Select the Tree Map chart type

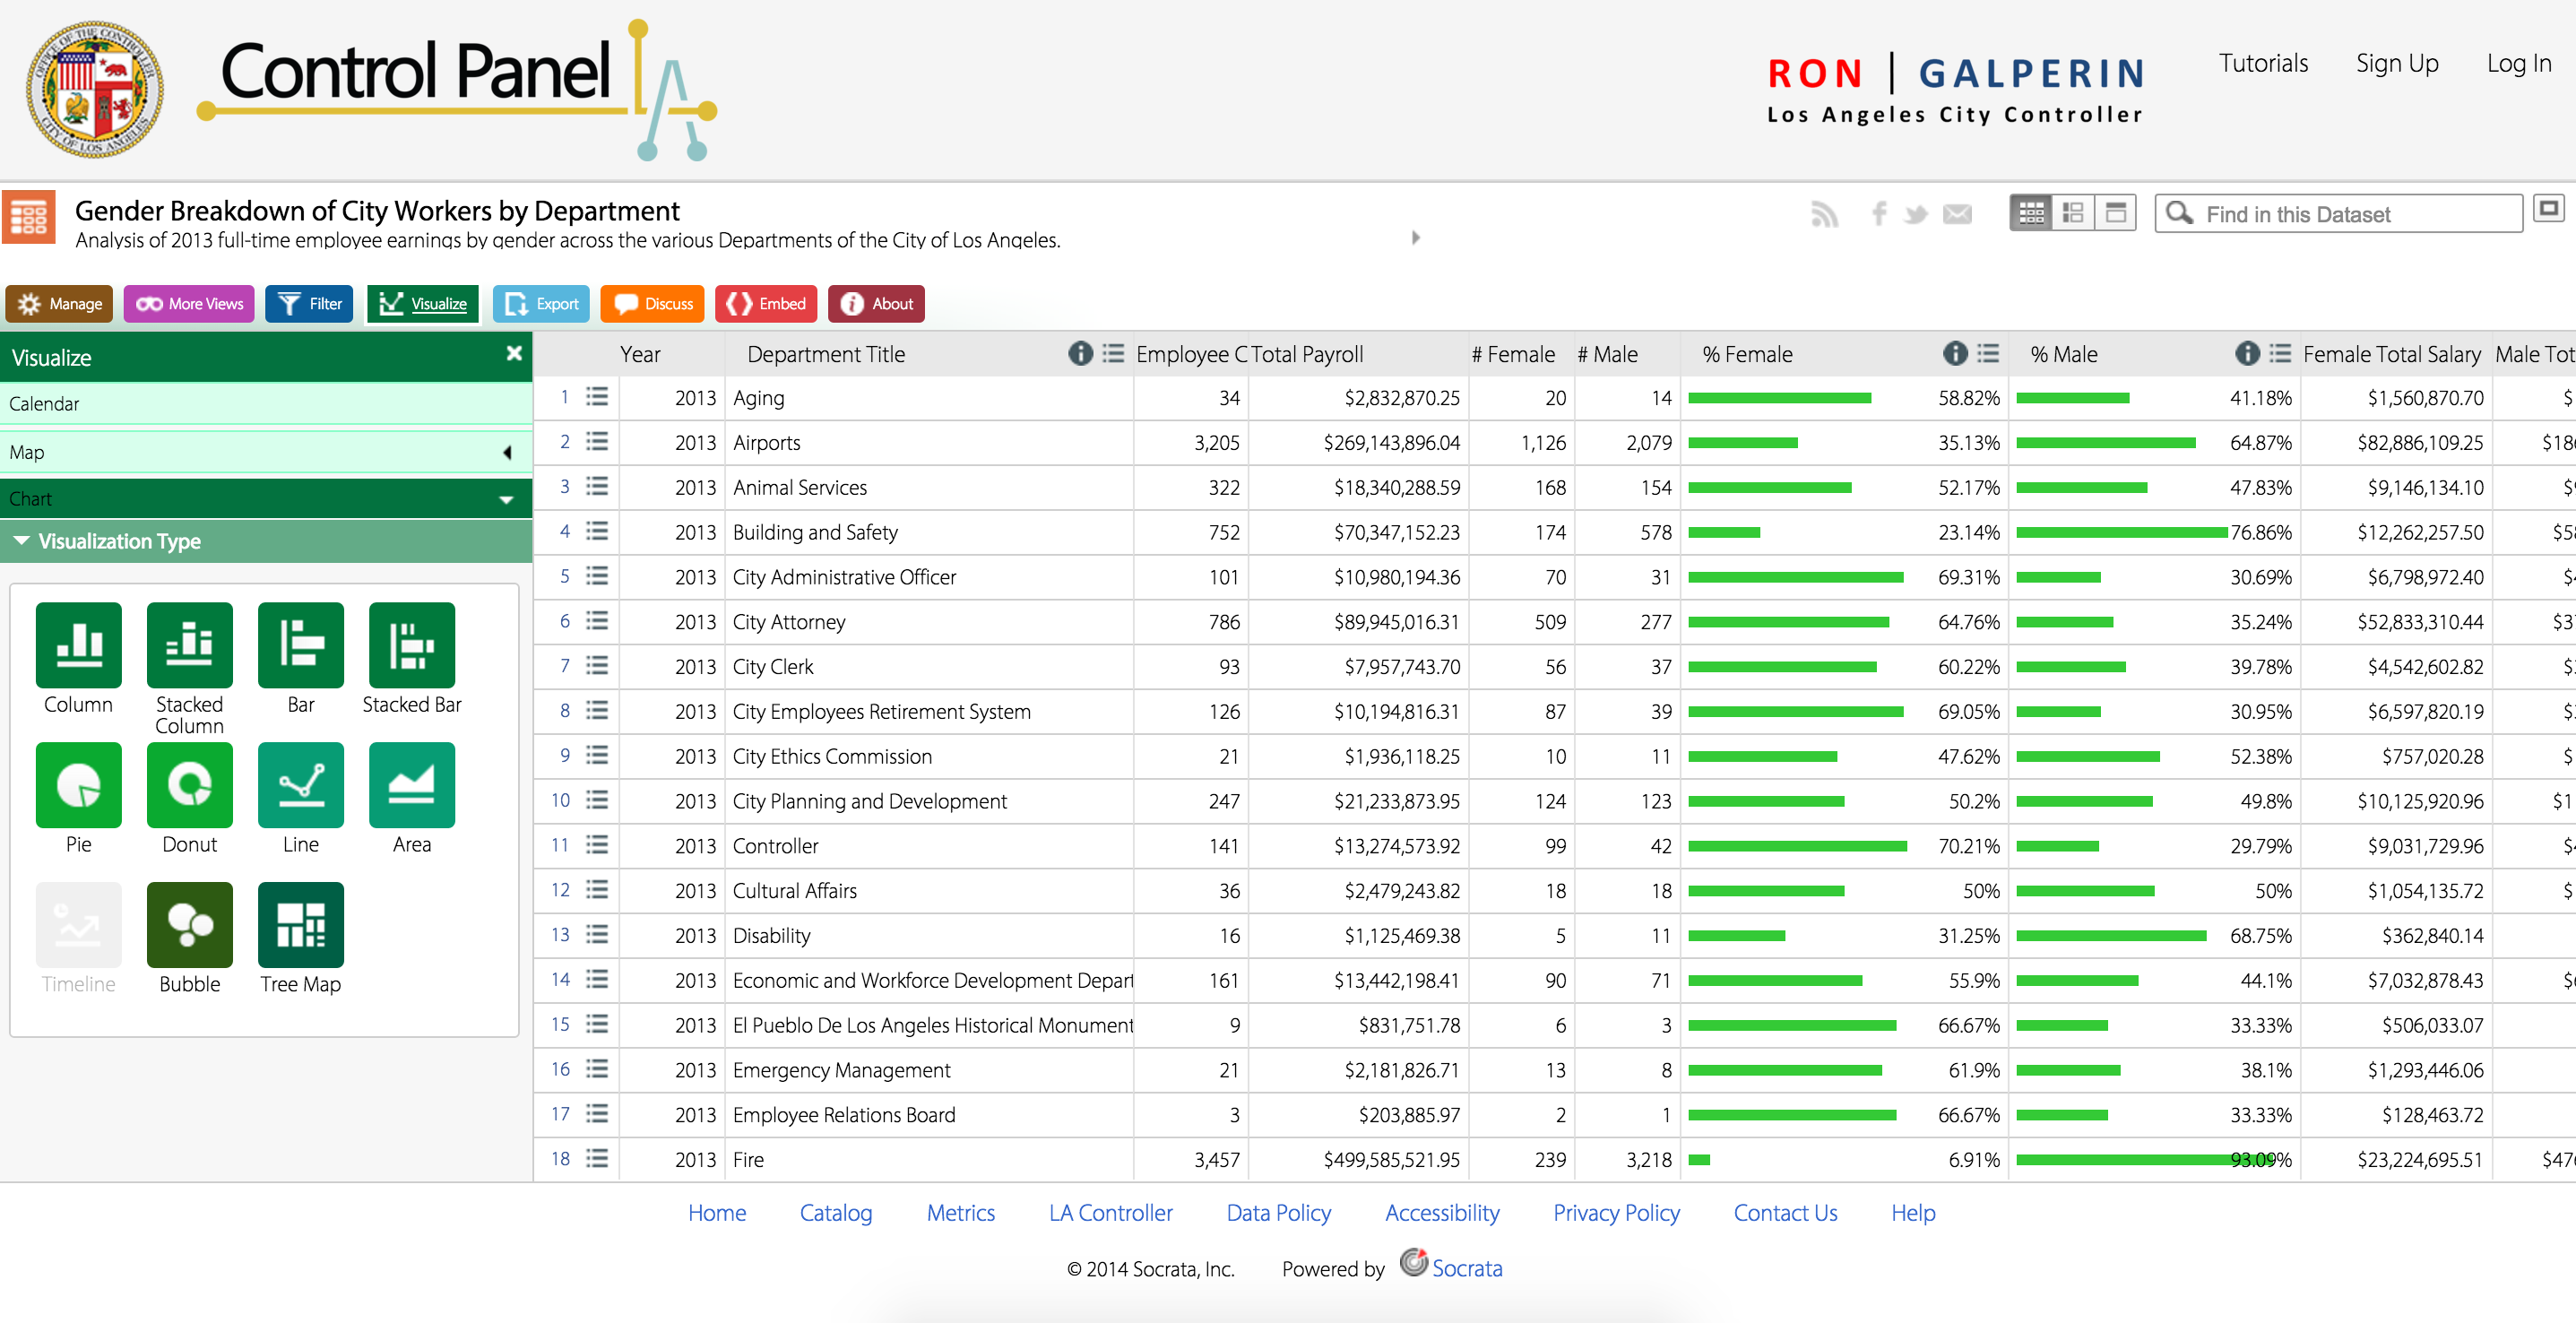[x=300, y=925]
